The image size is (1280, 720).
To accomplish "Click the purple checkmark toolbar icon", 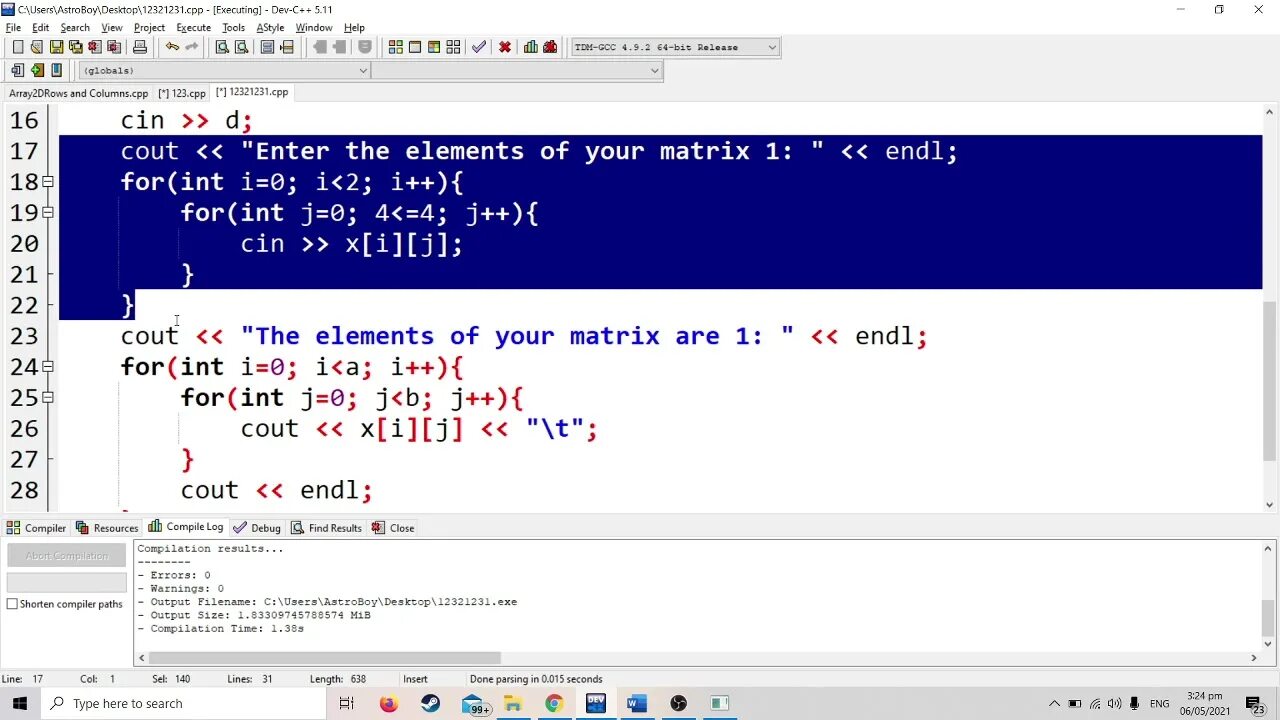I will pos(479,47).
